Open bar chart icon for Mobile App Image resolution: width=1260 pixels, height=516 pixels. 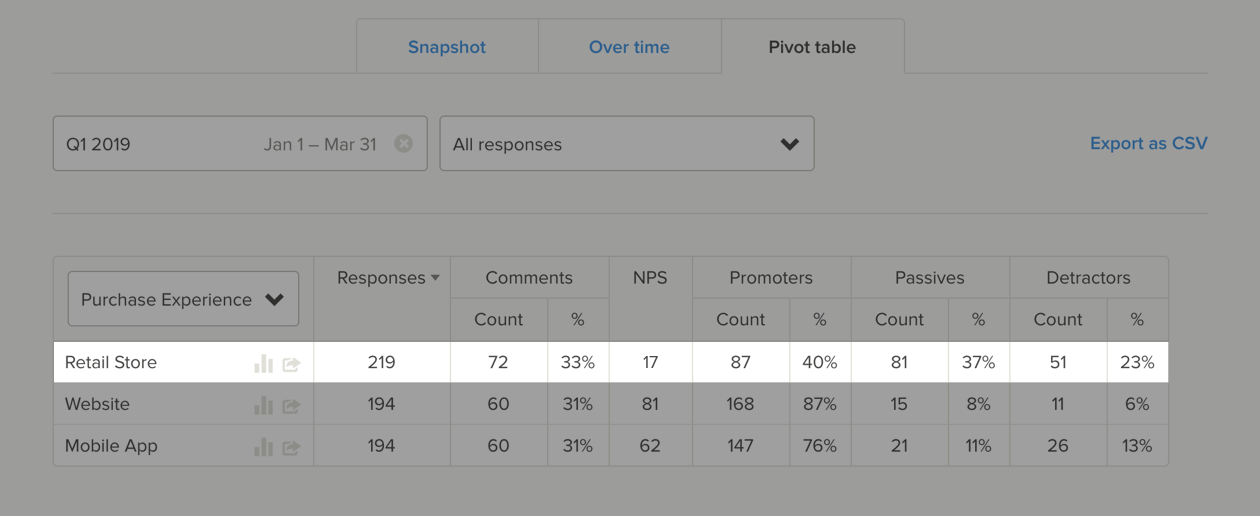tap(263, 447)
